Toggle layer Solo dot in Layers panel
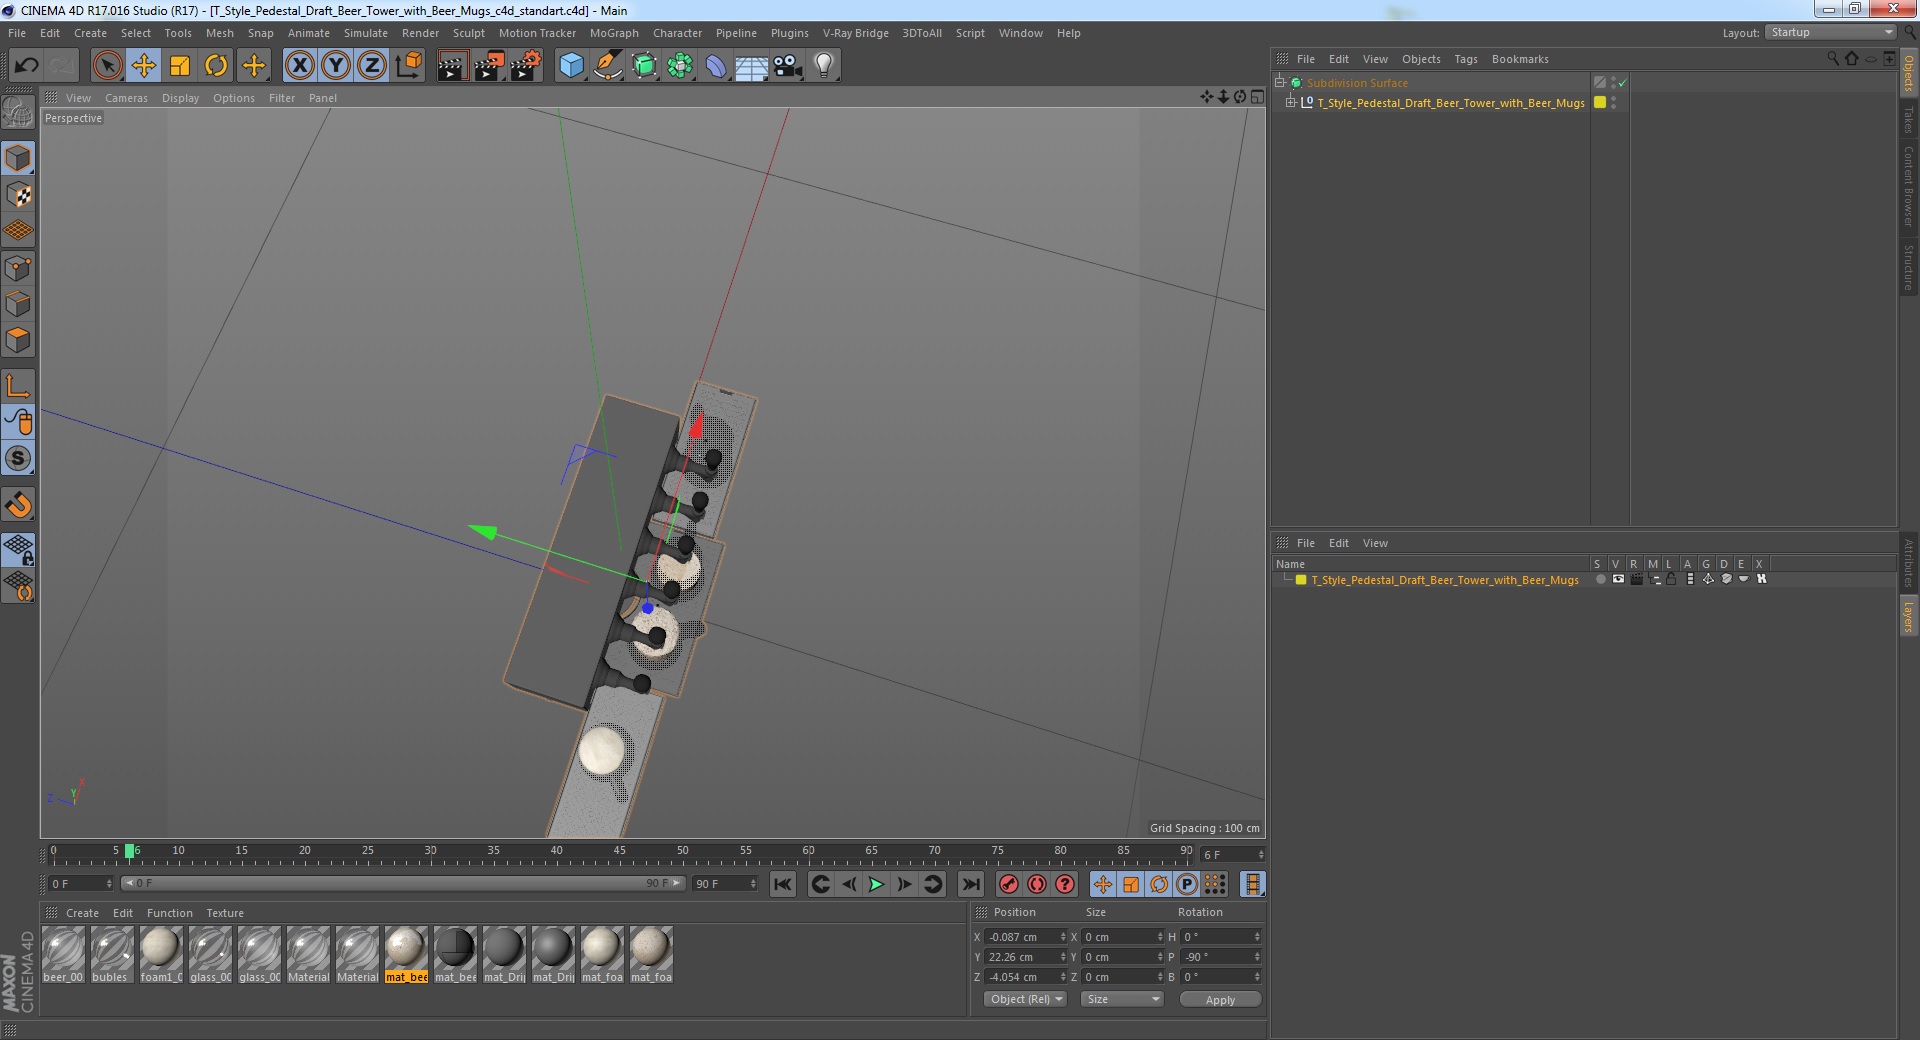This screenshot has width=1920, height=1040. point(1600,579)
